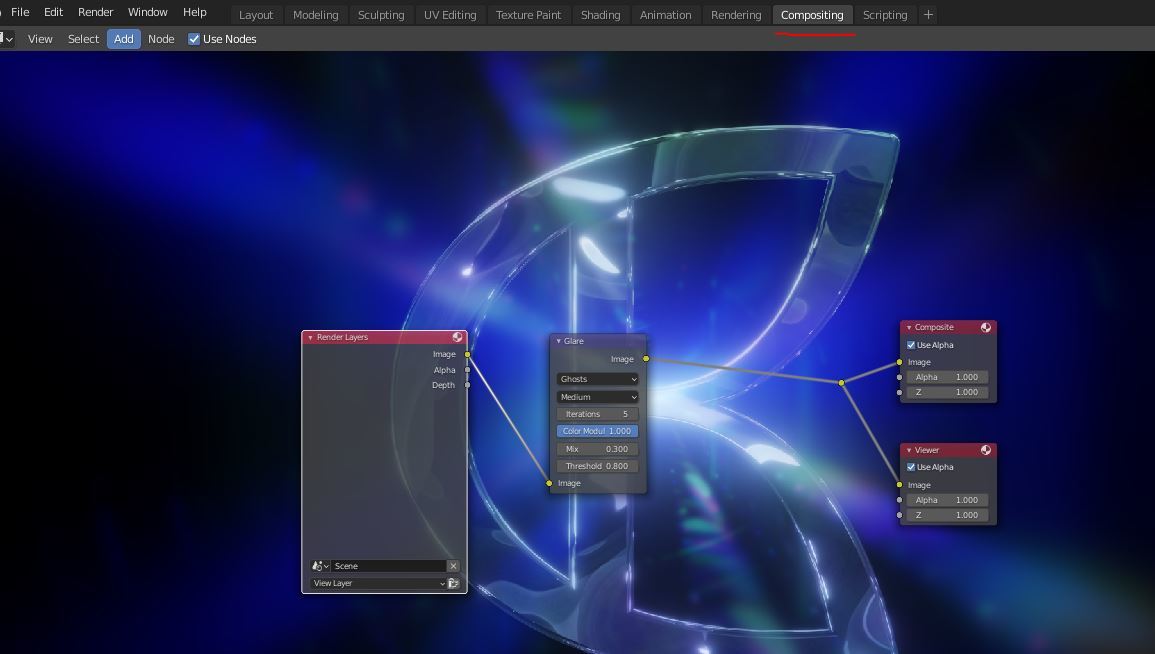This screenshot has height=654, width=1155.
Task: Click Alpha input socket of Viewer node
Action: coord(899,500)
